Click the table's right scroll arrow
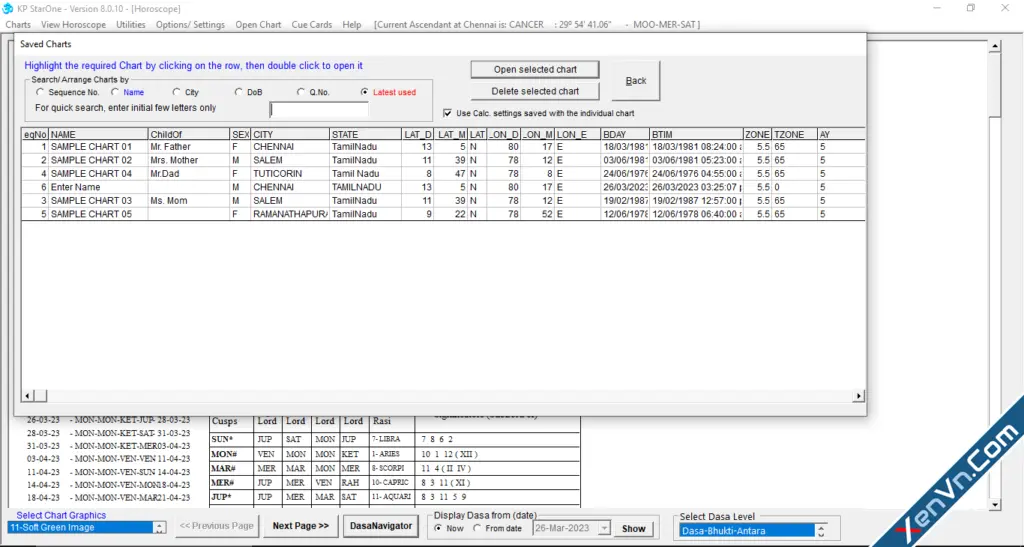 858,396
